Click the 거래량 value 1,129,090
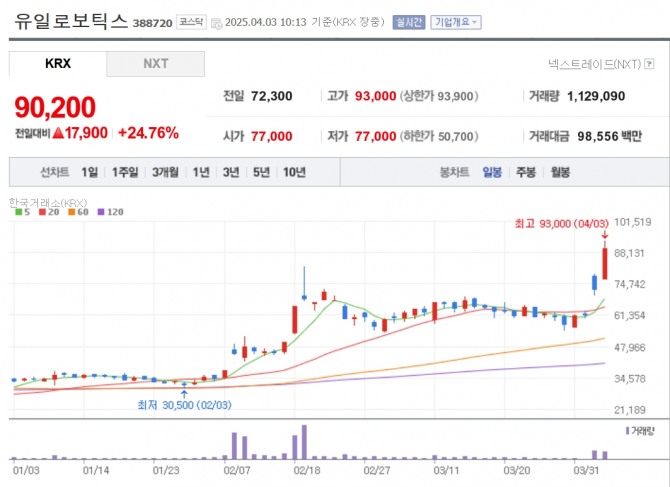 [596, 96]
